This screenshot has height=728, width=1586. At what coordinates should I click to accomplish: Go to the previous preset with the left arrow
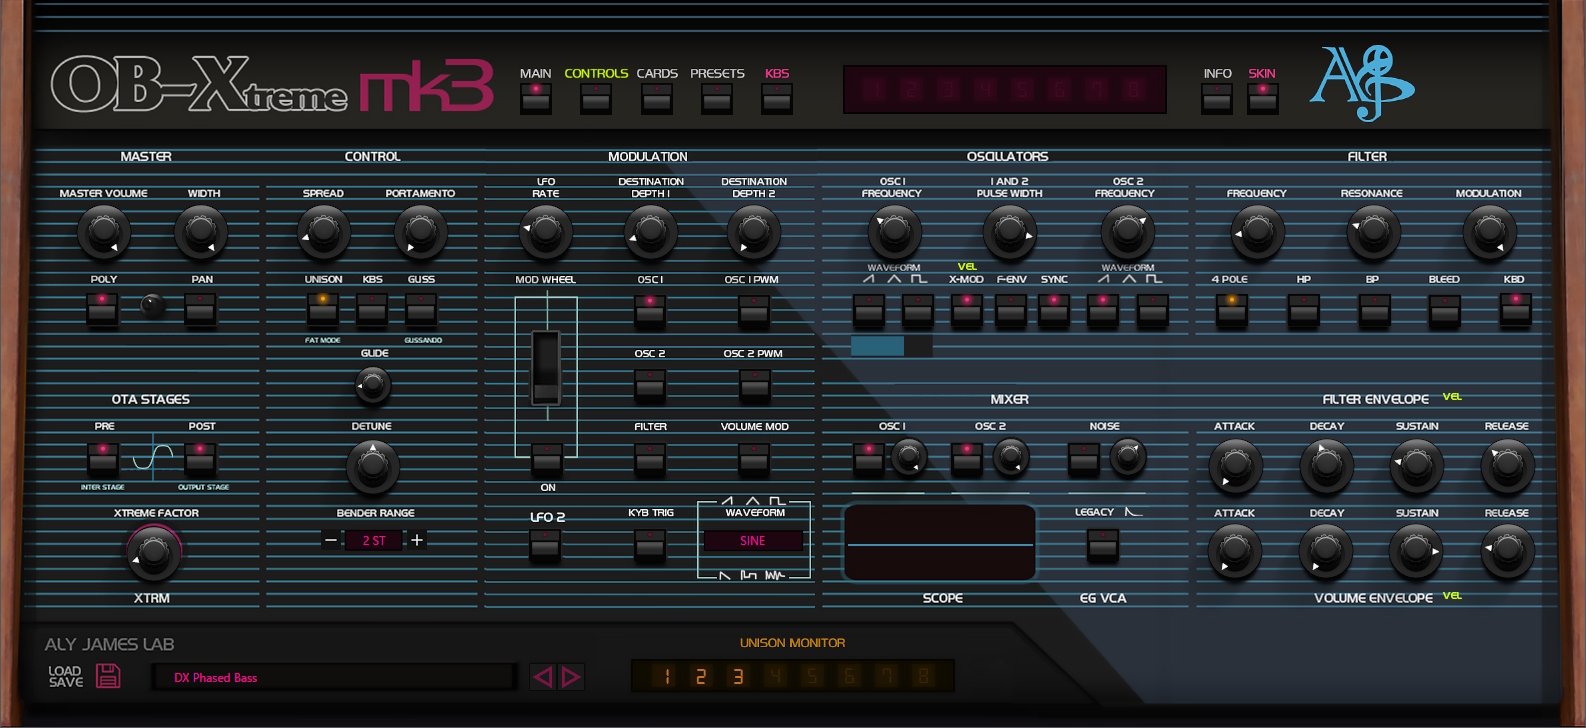click(x=543, y=677)
